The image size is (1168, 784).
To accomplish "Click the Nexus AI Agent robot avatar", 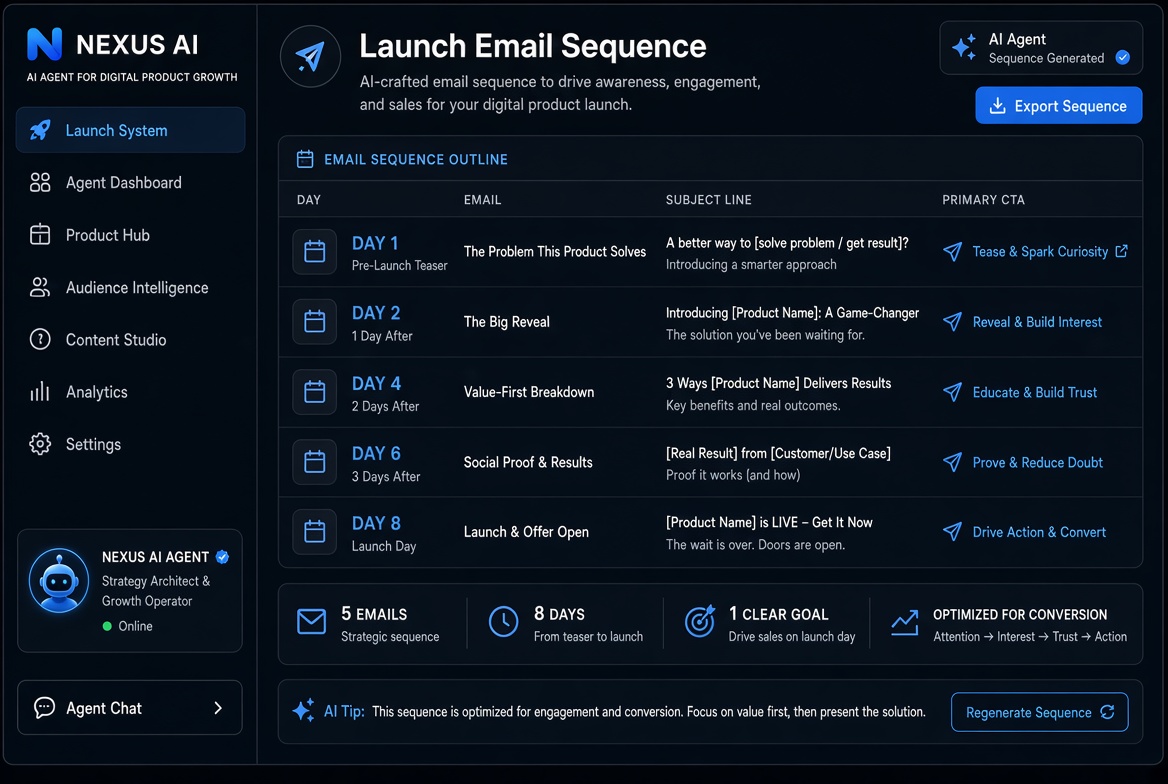I will pyautogui.click(x=59, y=581).
